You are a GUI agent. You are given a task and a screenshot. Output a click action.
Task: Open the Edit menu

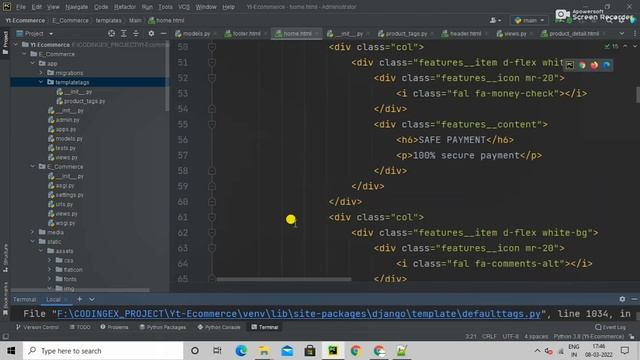(x=37, y=7)
